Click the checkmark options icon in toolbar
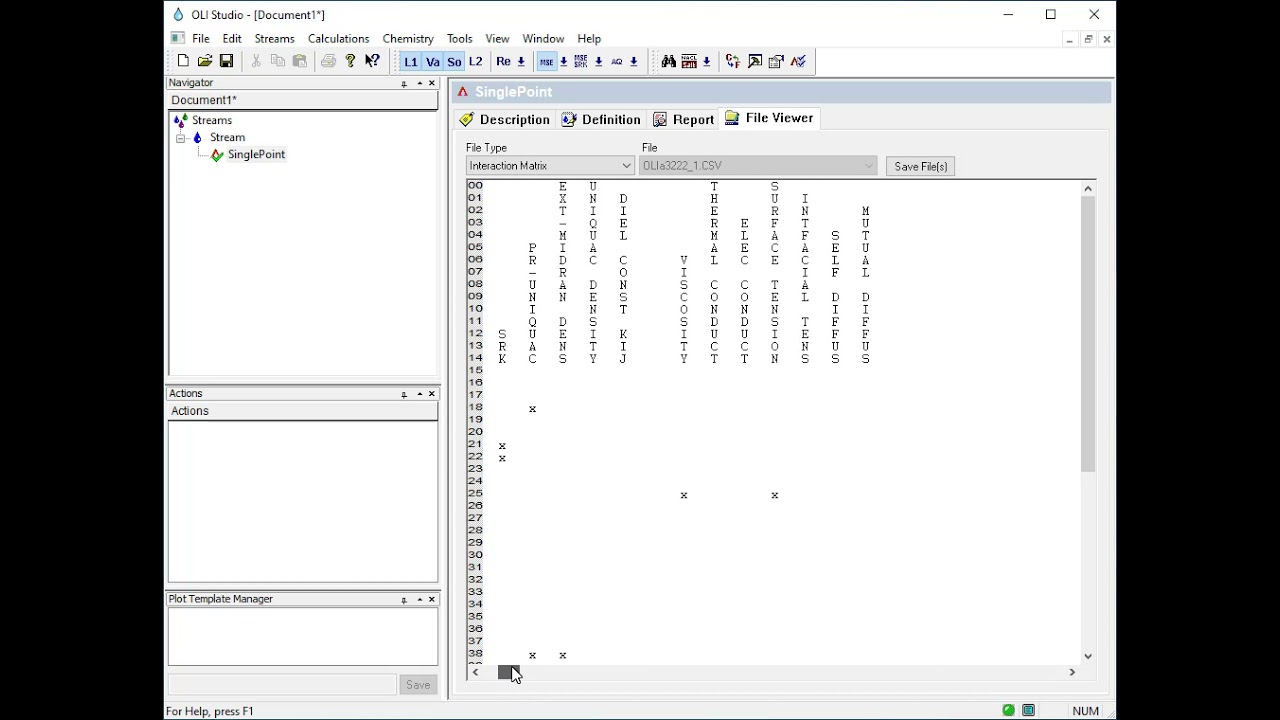 coord(798,62)
